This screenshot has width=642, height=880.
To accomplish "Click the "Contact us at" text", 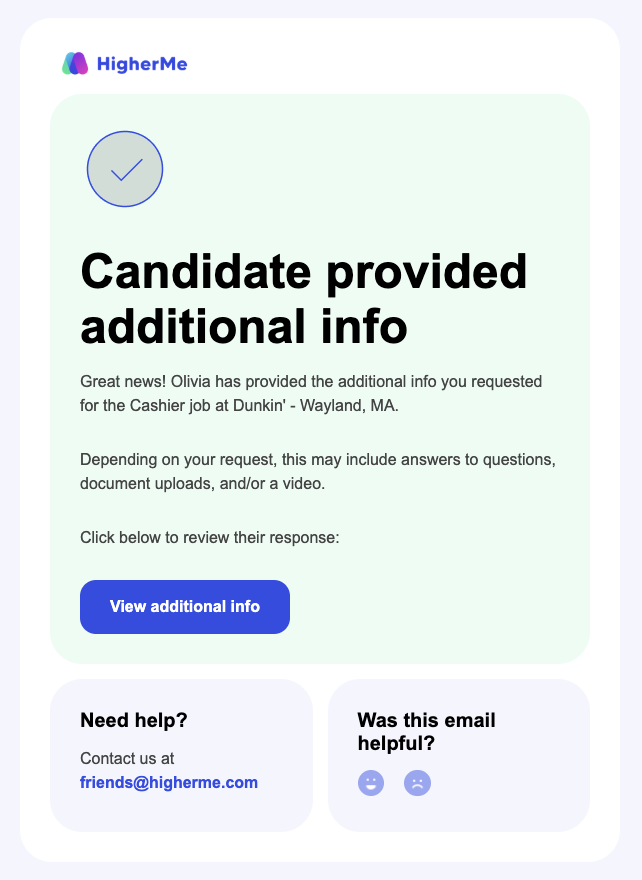I will coord(127,758).
